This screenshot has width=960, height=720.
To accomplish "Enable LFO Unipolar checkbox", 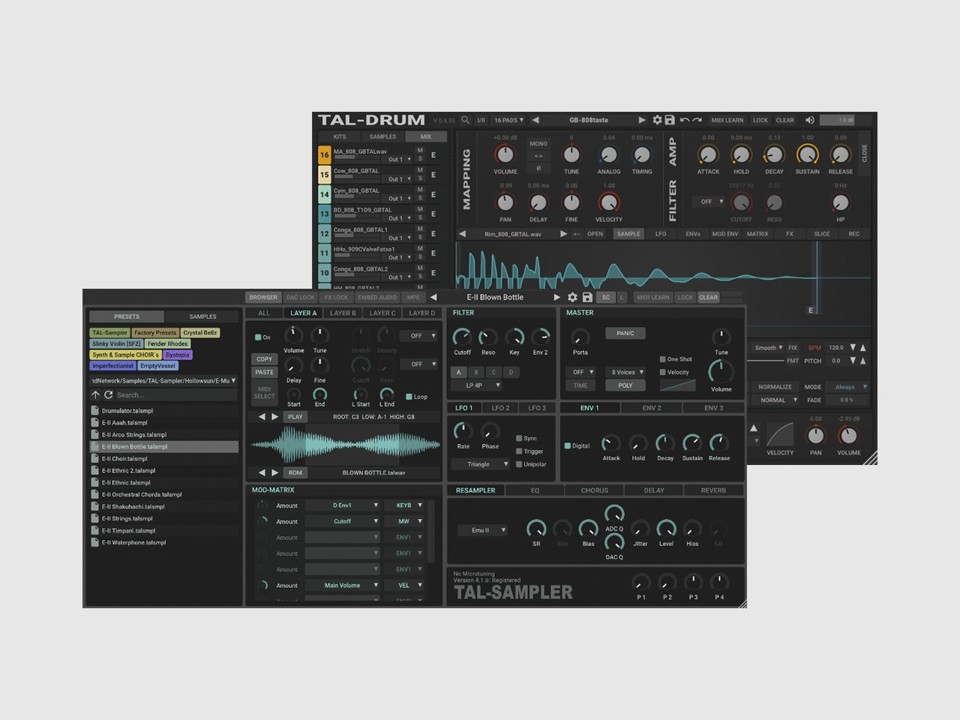I will point(519,464).
